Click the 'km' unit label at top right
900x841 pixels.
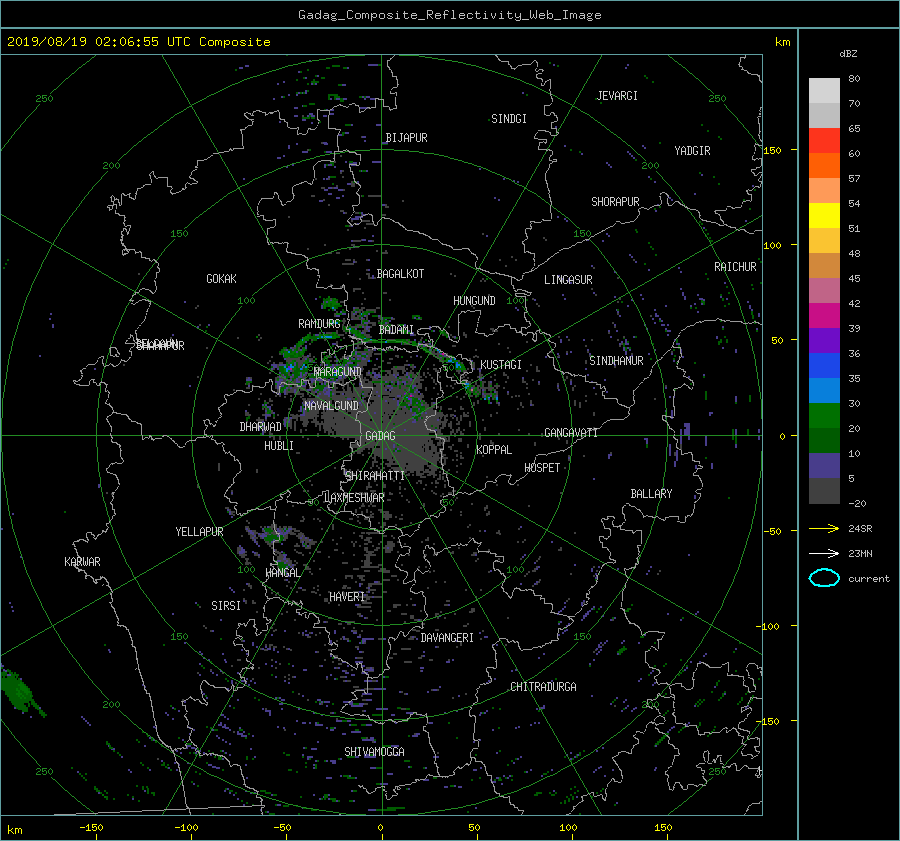pyautogui.click(x=782, y=42)
